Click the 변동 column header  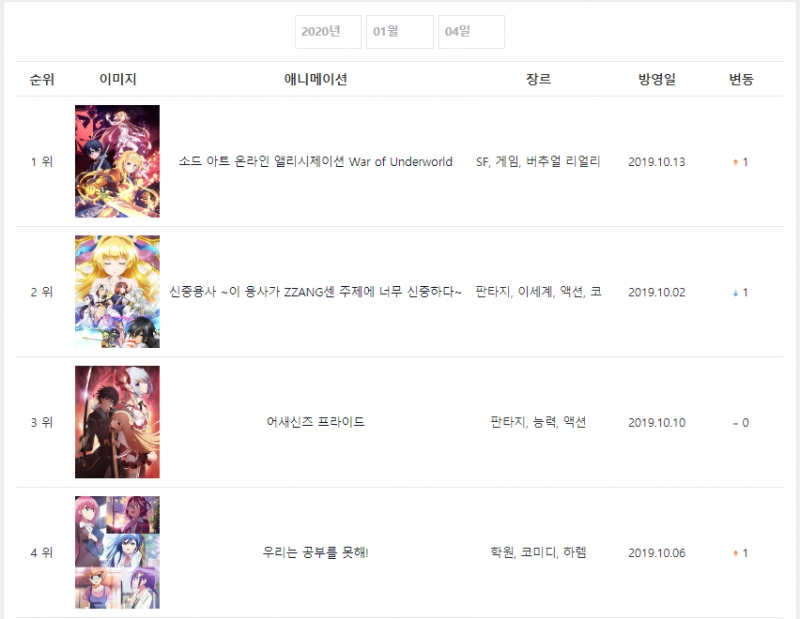tap(741, 79)
